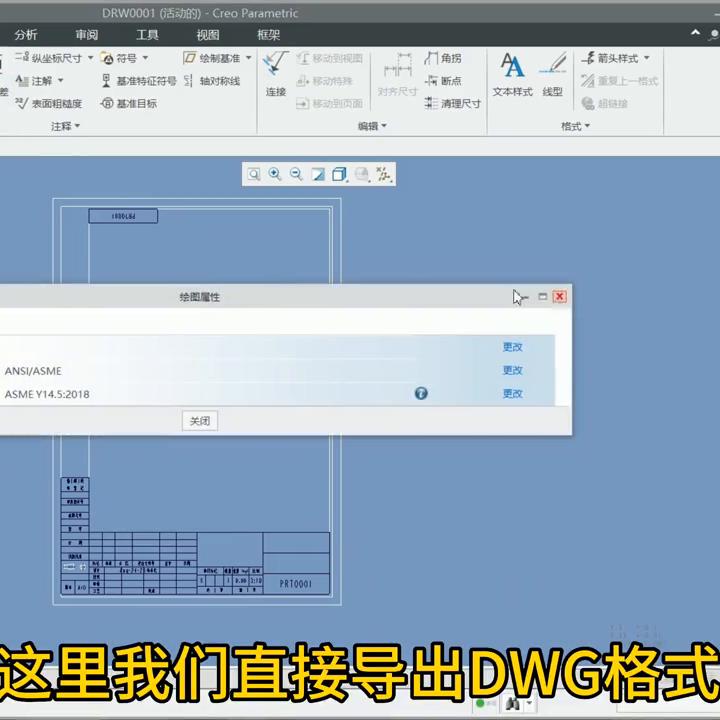
Task: Click the 清理尺寸 tool
Action: (x=453, y=104)
